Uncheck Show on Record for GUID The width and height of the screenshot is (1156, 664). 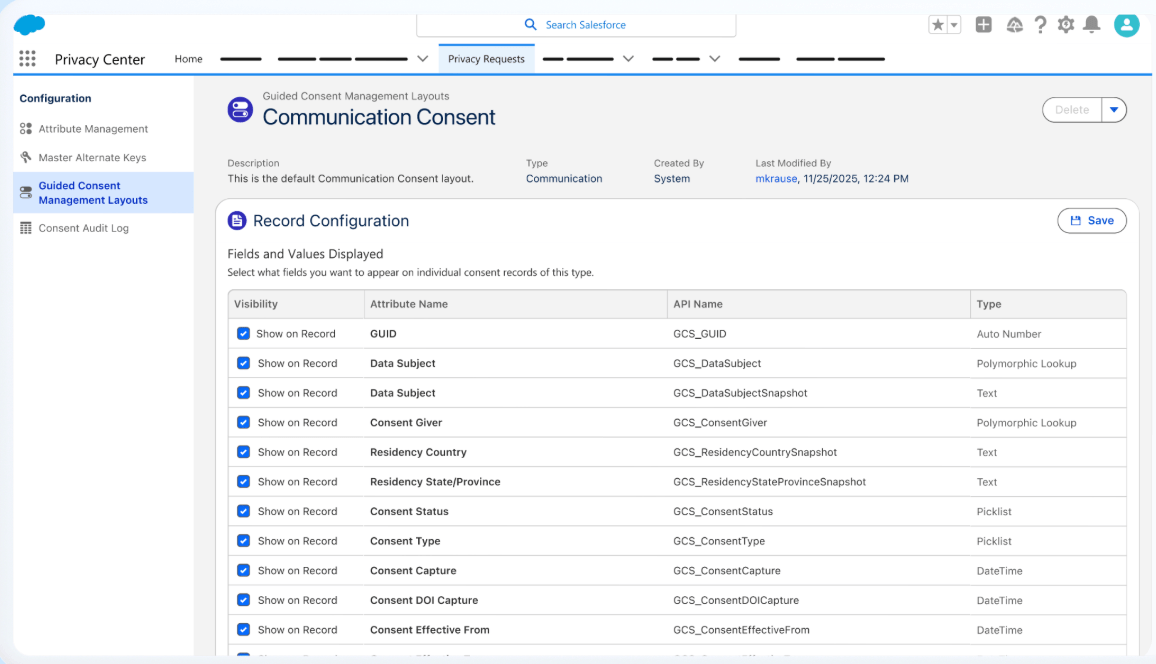click(x=243, y=333)
